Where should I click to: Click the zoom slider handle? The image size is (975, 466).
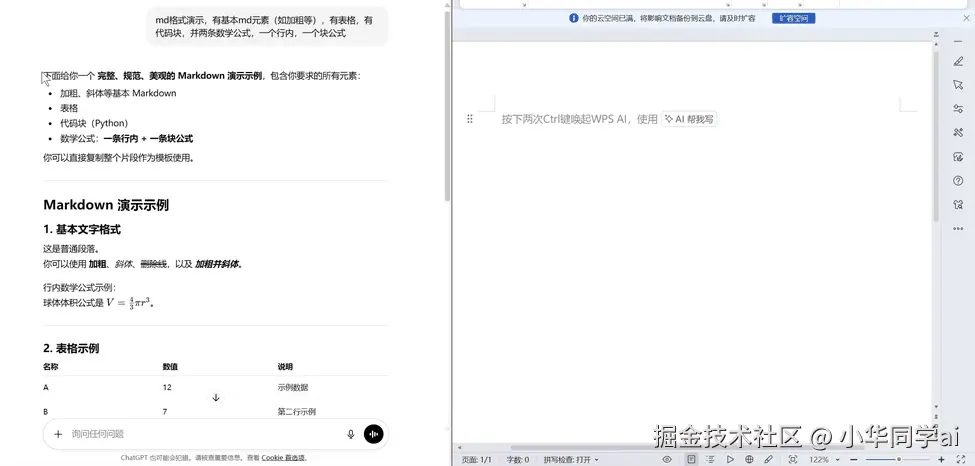898,459
